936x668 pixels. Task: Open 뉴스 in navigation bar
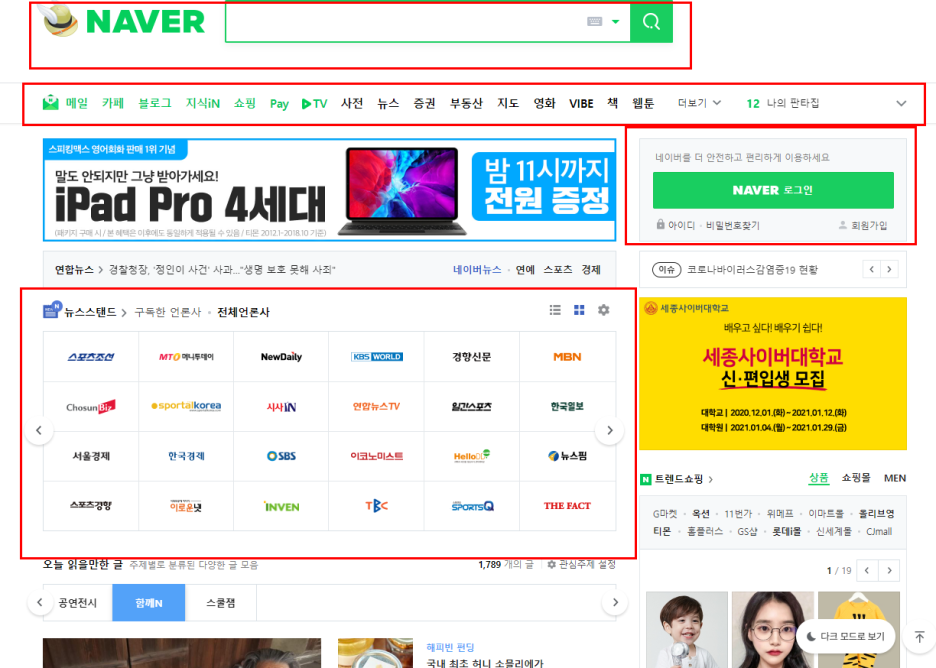388,103
